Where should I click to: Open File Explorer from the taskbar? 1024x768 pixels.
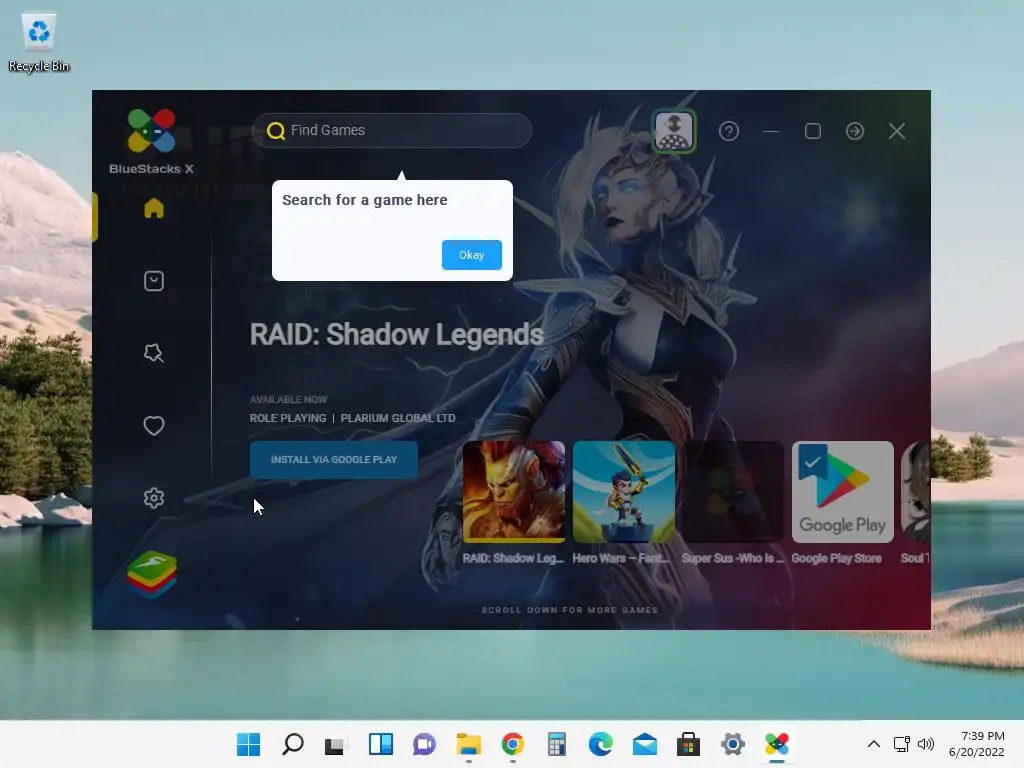[x=468, y=744]
